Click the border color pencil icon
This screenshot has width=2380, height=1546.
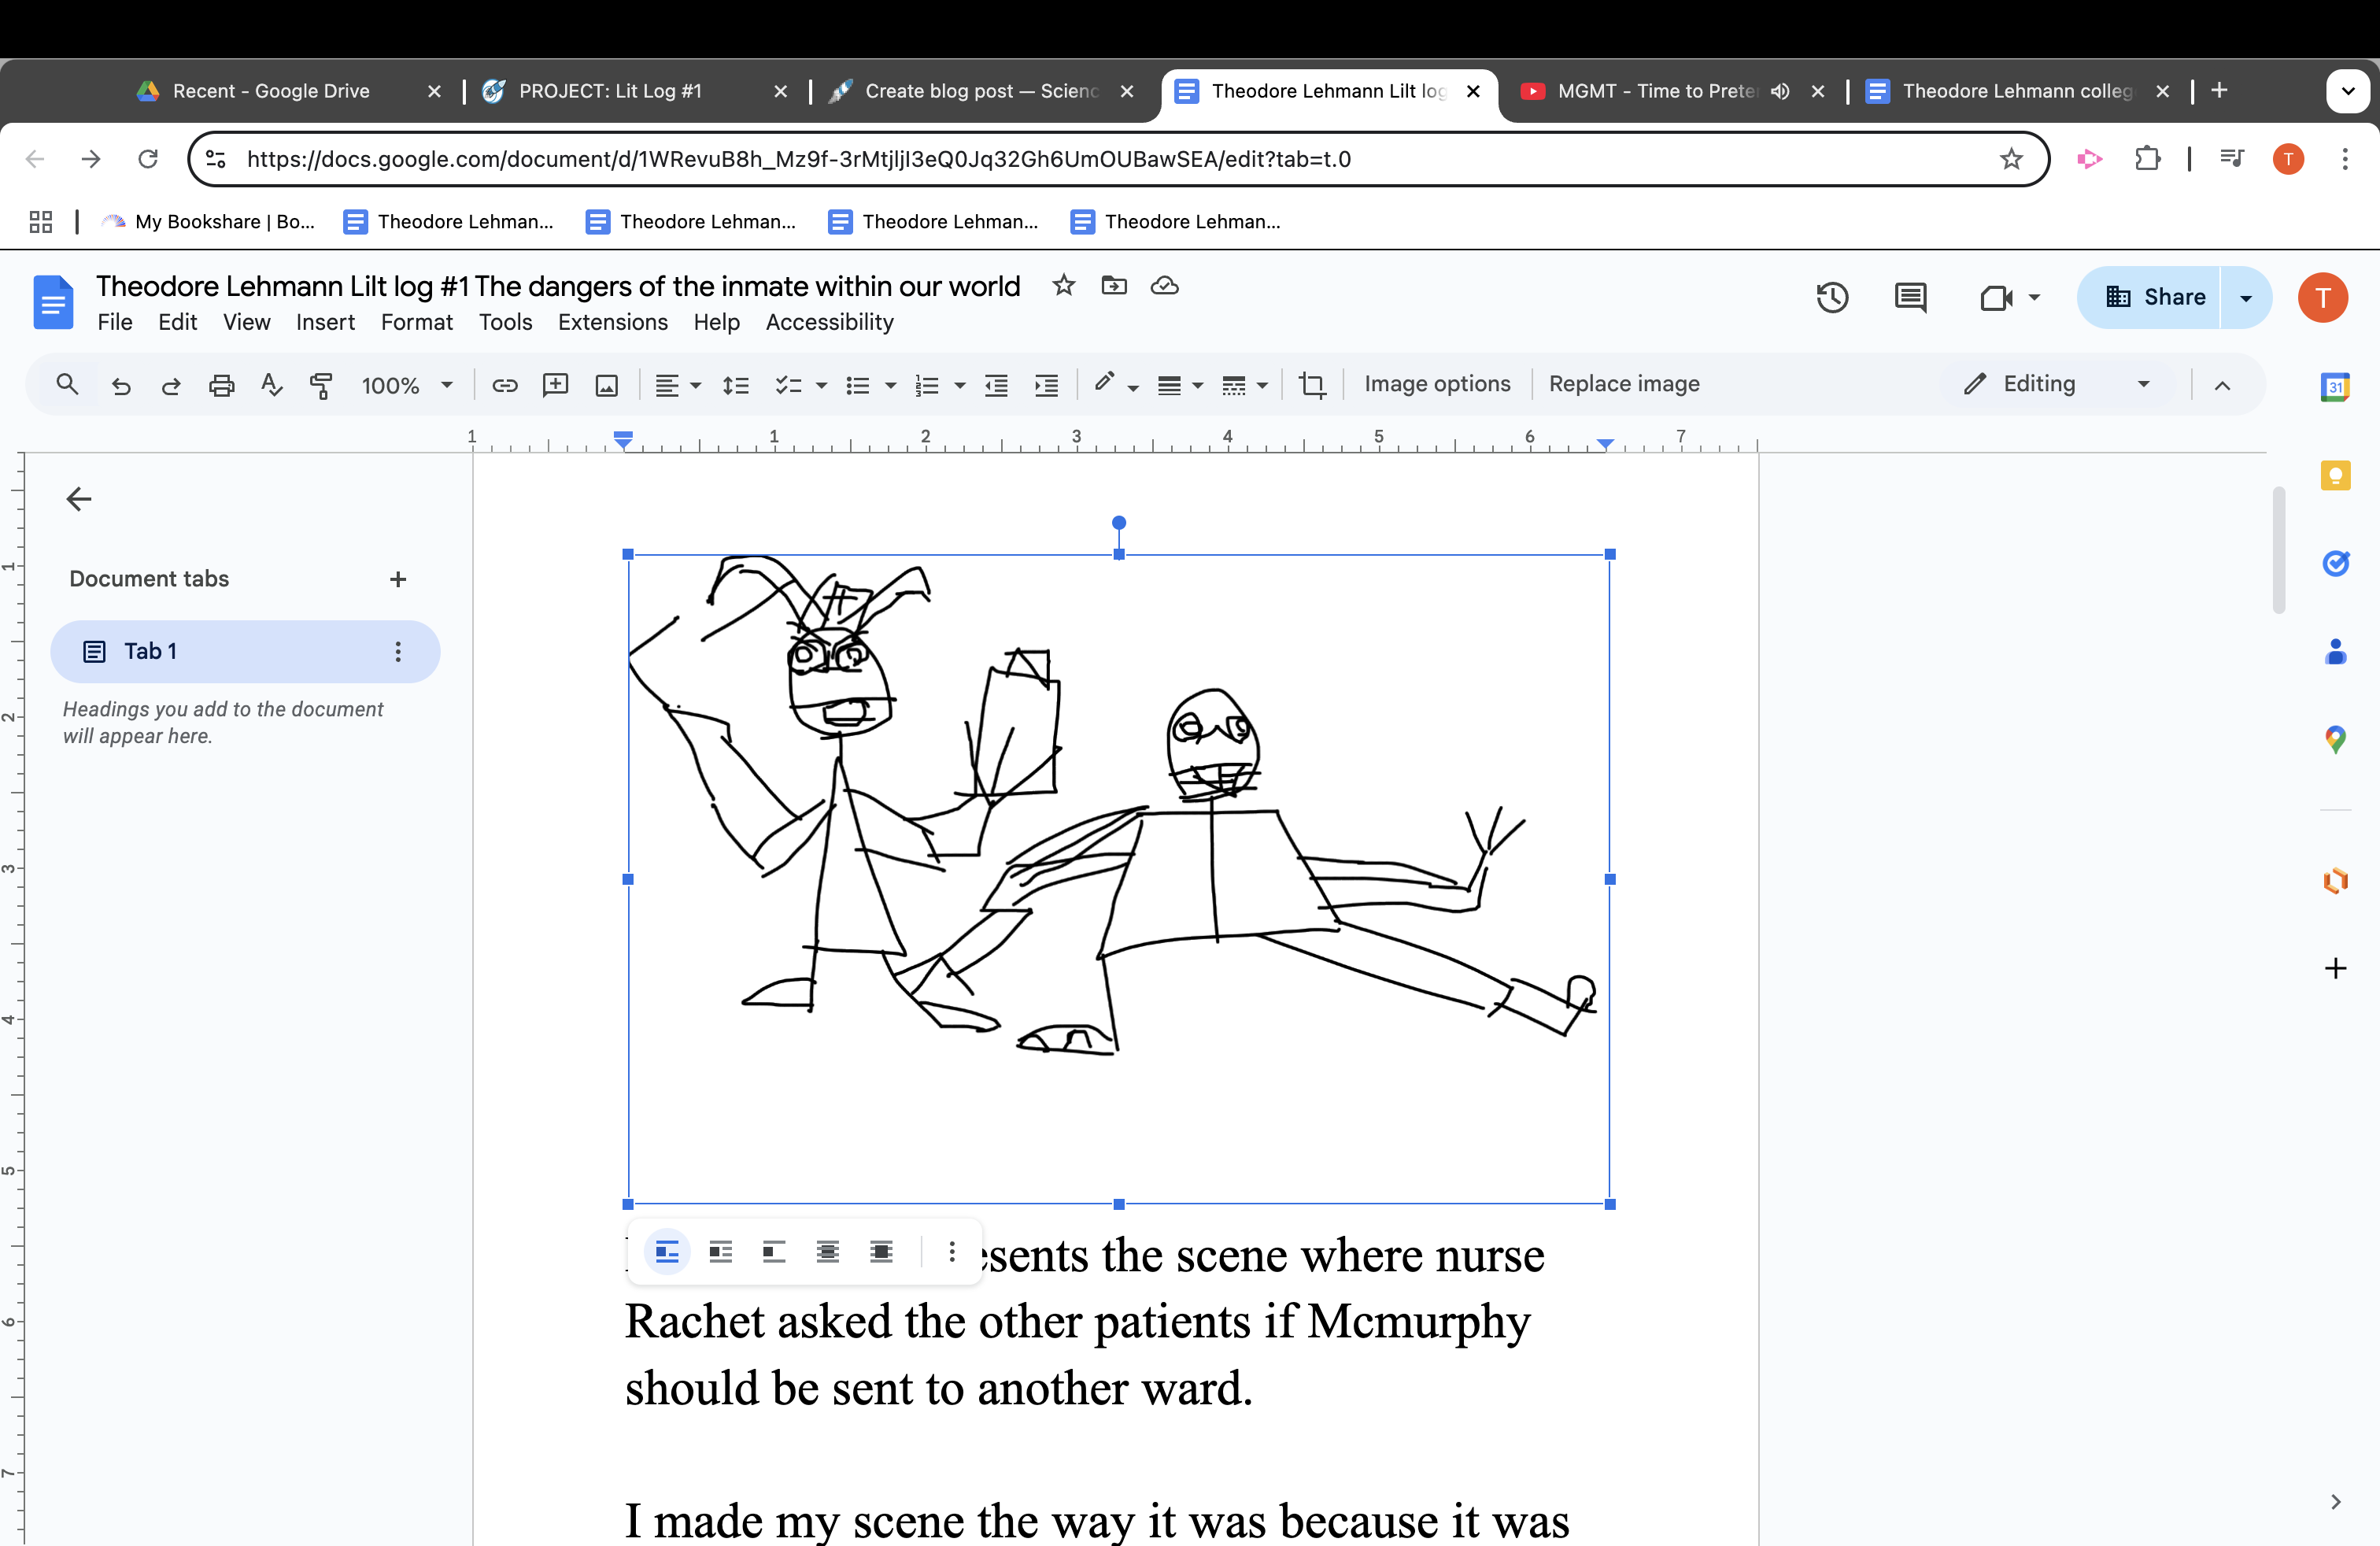pyautogui.click(x=1104, y=383)
